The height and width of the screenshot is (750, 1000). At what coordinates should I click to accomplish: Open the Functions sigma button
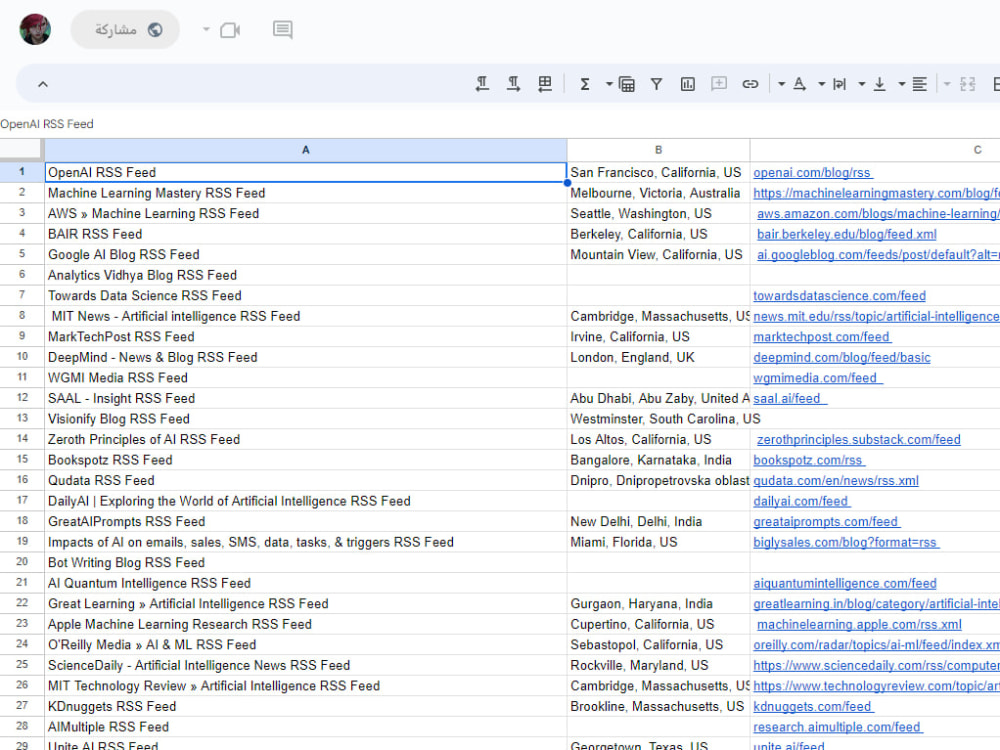click(x=584, y=84)
